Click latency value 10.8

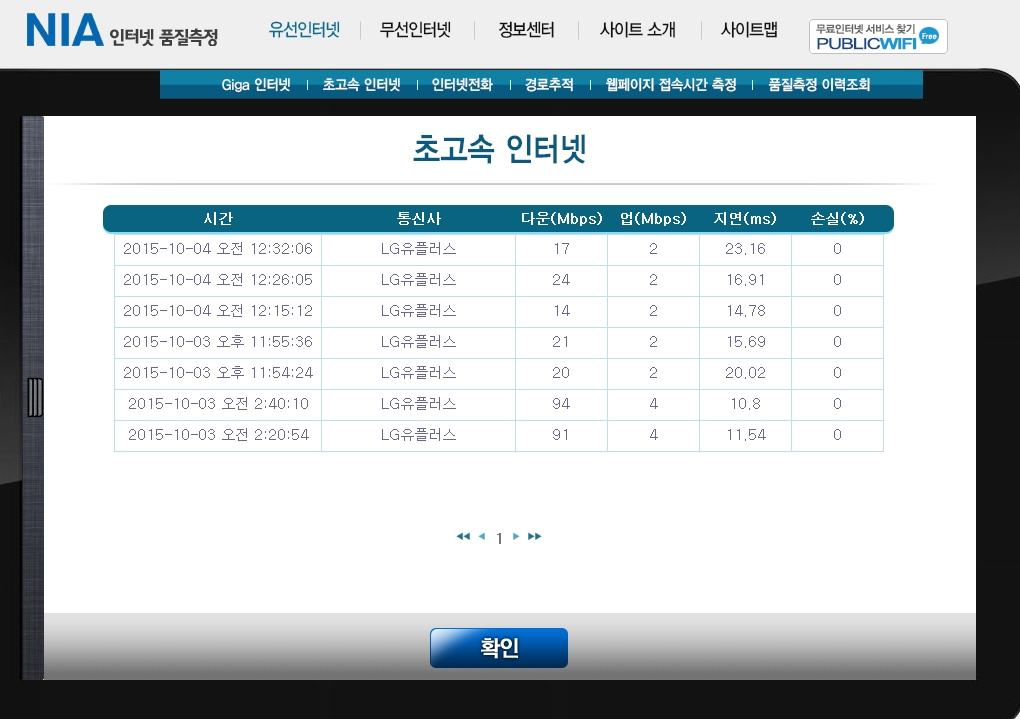pyautogui.click(x=745, y=404)
